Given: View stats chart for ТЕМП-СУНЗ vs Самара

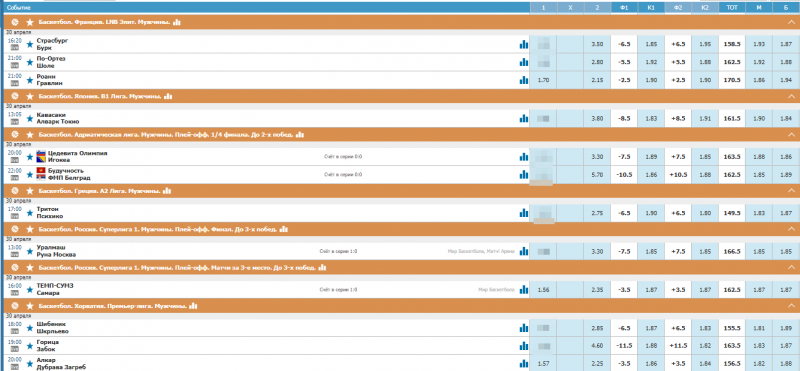Looking at the screenshot, I should tap(523, 290).
